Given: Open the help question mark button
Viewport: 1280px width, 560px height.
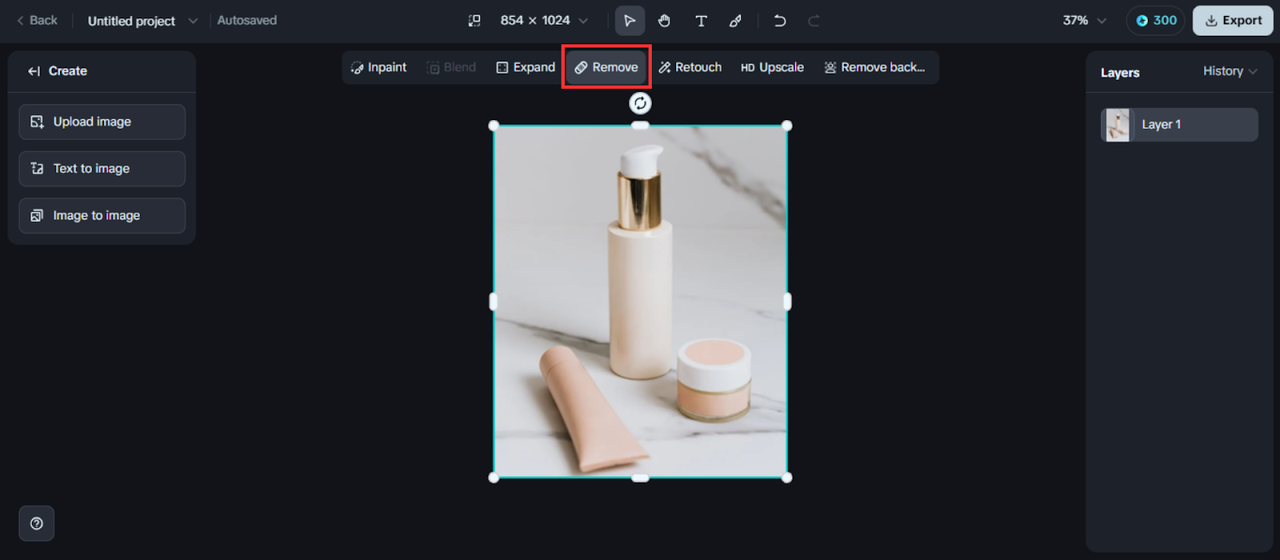Looking at the screenshot, I should click(37, 523).
